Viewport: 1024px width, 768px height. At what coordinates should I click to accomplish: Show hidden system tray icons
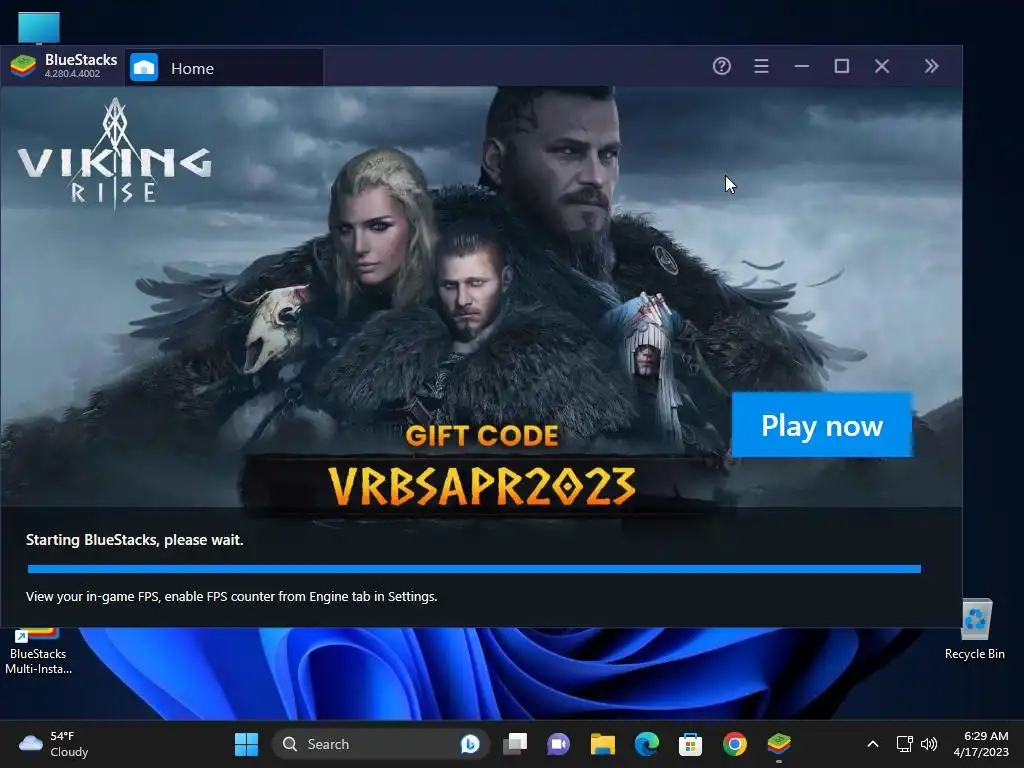click(872, 744)
